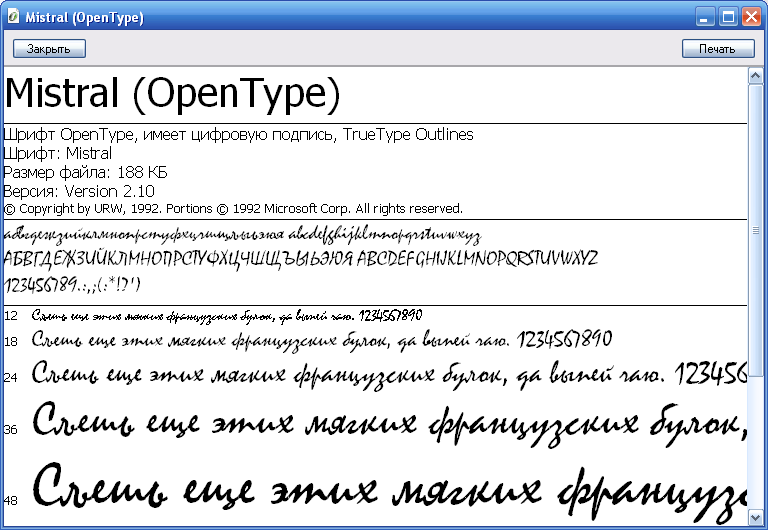Click the font viewer title bar icon
Viewport: 768px width, 530px height.
[13, 17]
